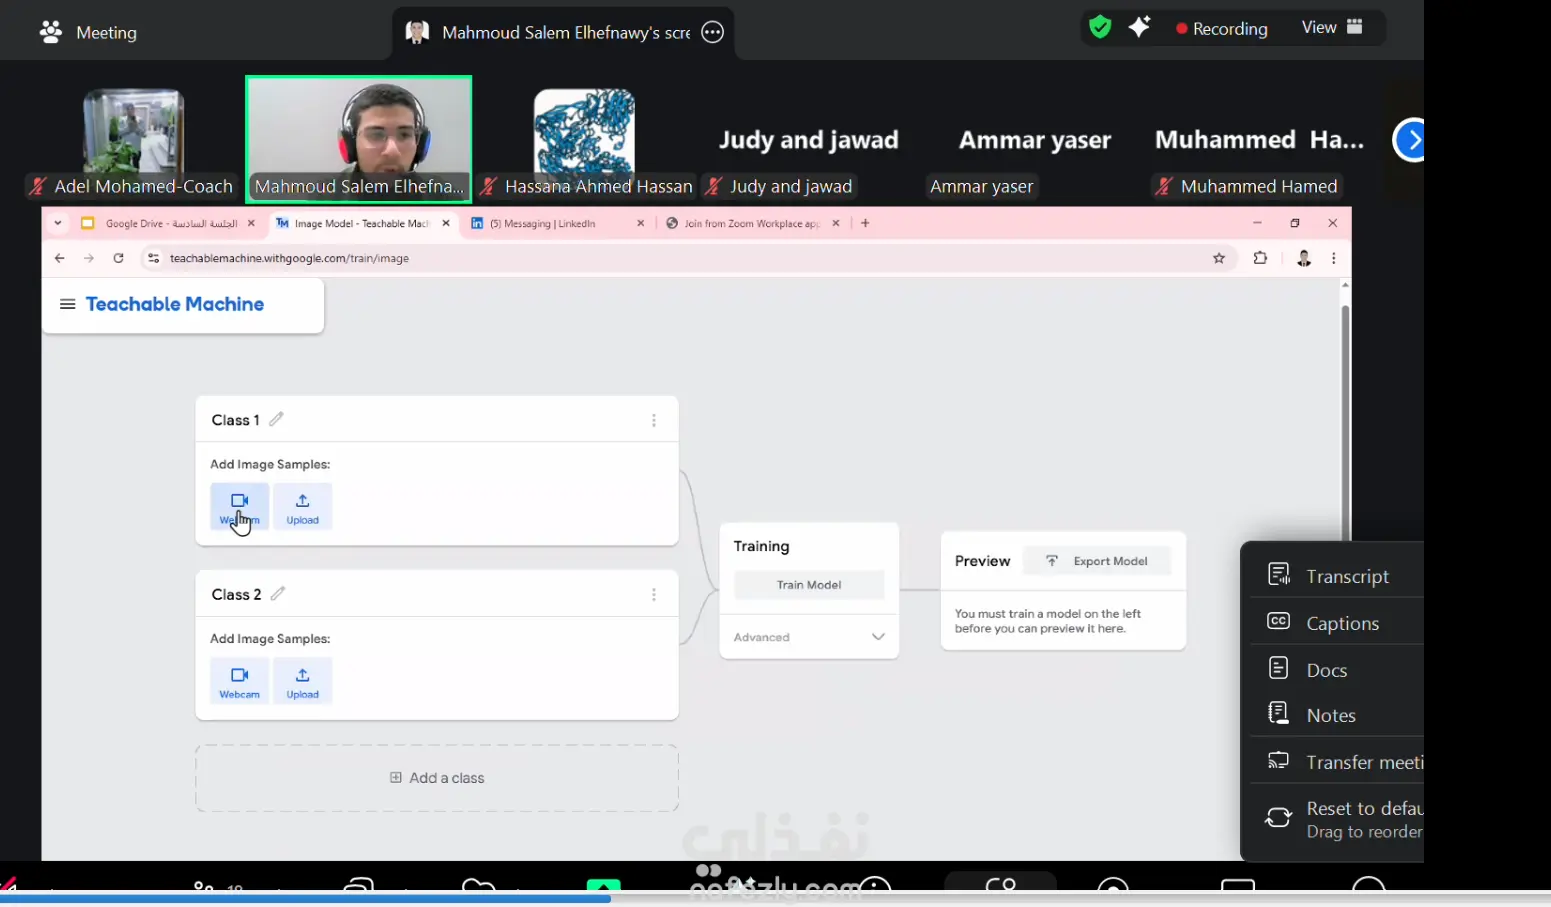Go back using the browser back arrow
The width and height of the screenshot is (1551, 907).
coord(60,258)
